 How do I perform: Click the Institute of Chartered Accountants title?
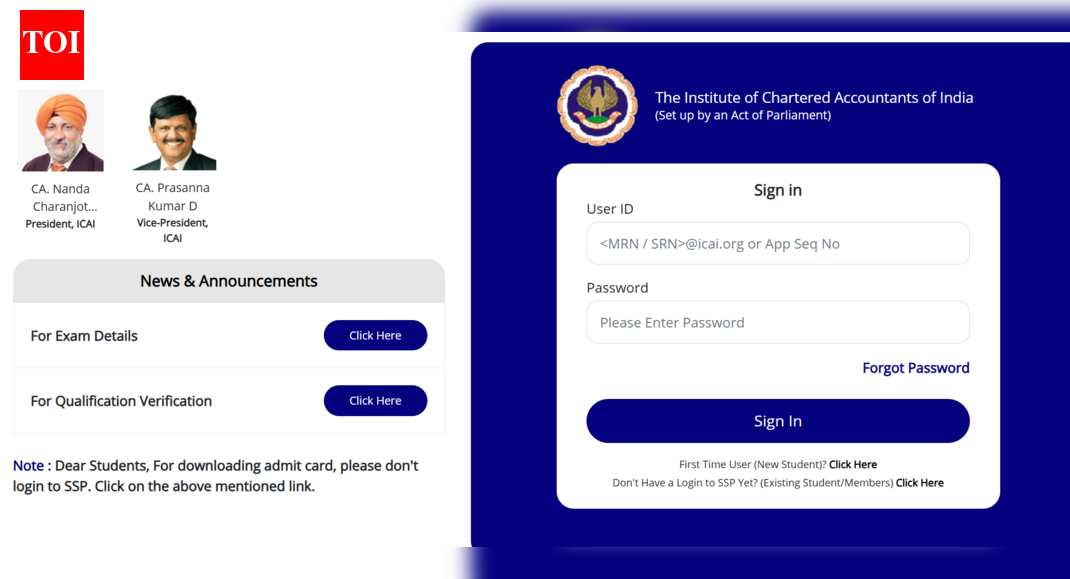(x=813, y=97)
